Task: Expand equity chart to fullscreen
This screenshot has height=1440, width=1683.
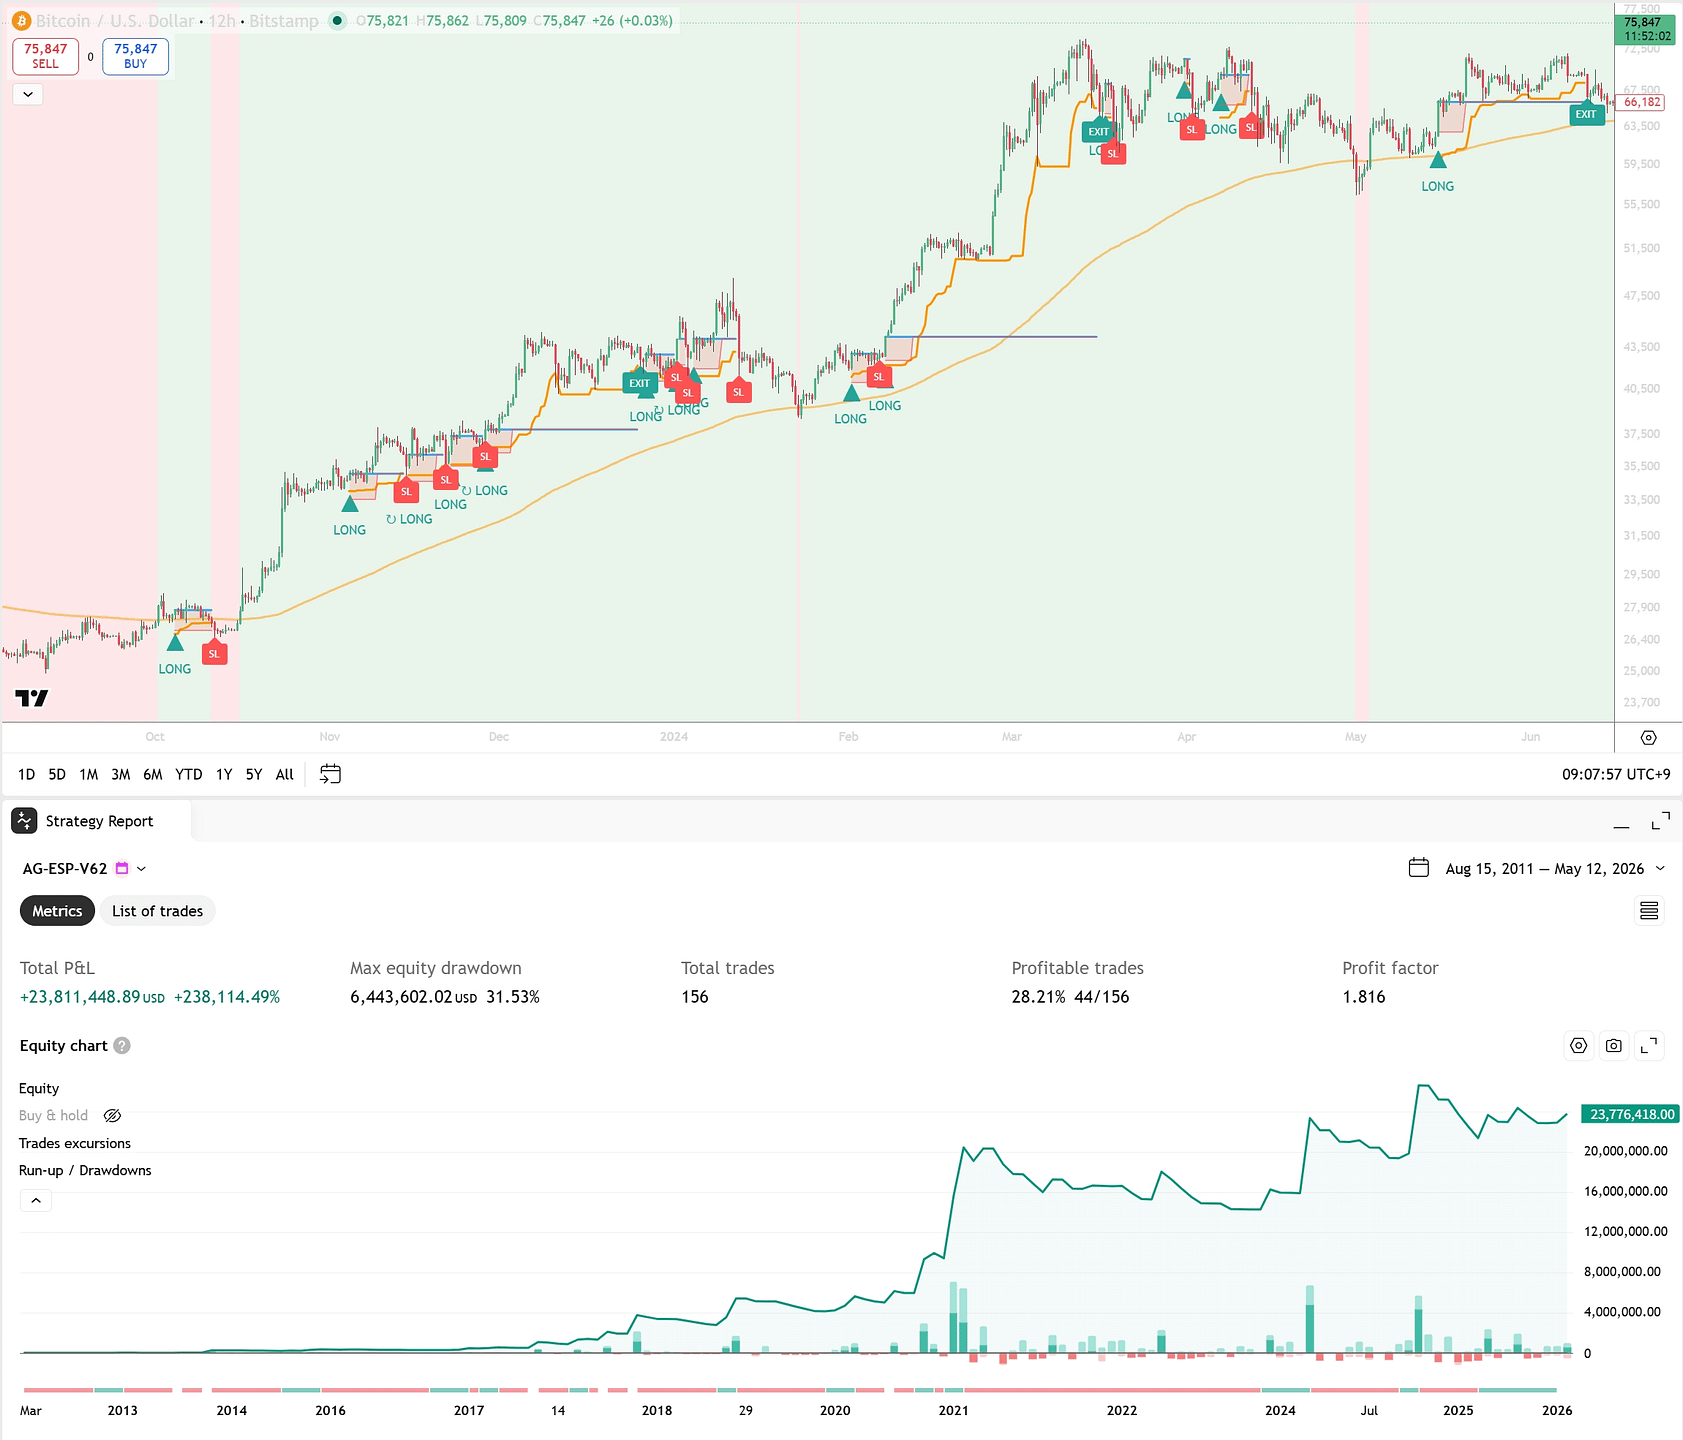Action: point(1649,1046)
